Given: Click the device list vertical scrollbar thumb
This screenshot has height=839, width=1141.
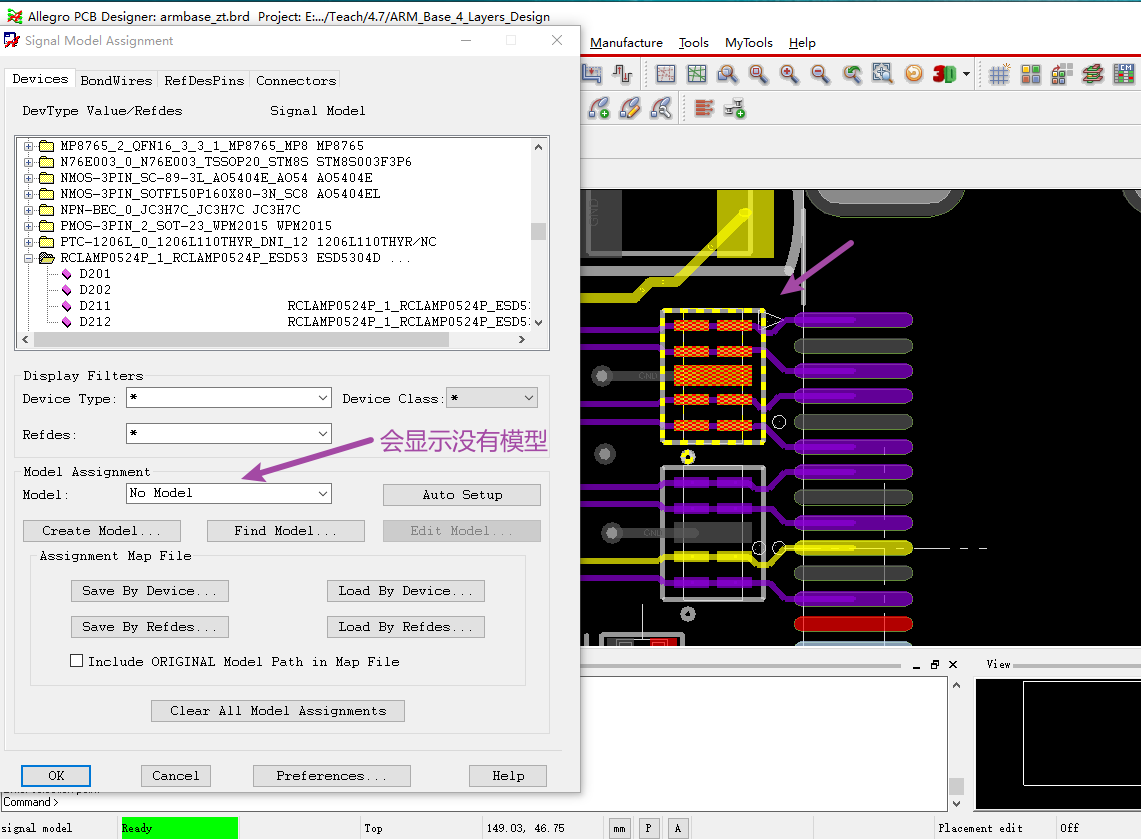Looking at the screenshot, I should point(538,231).
